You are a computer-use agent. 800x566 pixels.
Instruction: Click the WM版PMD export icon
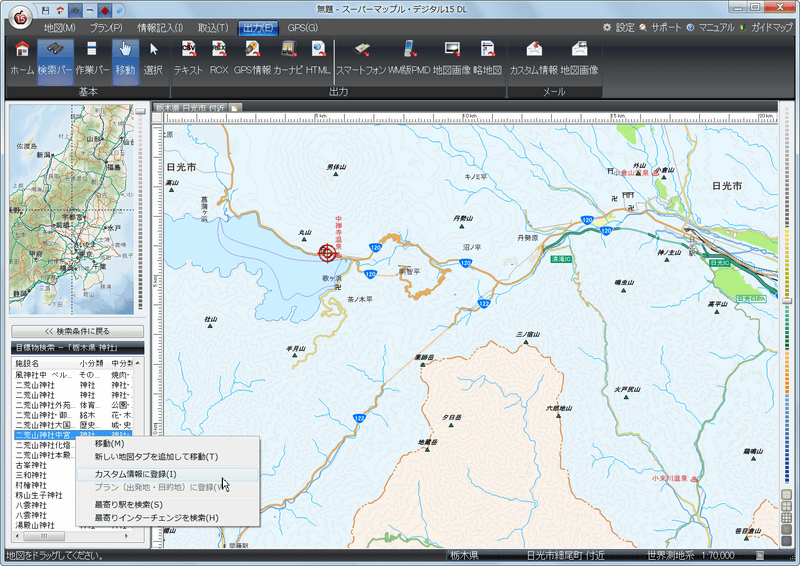(x=409, y=59)
